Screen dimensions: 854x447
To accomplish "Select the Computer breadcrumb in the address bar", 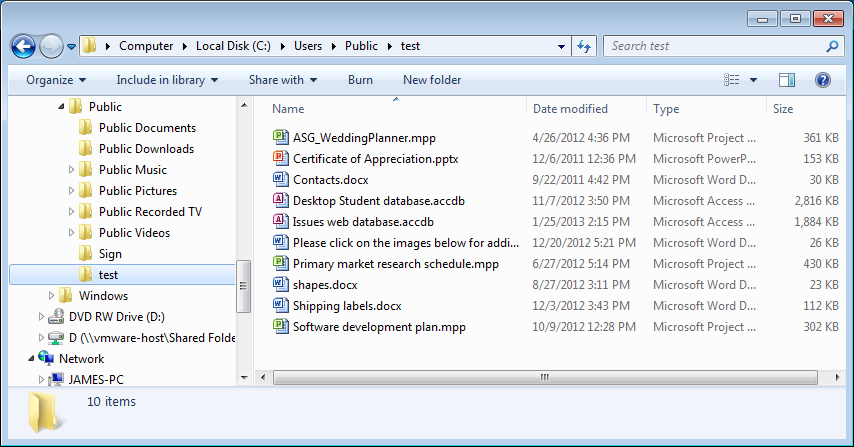I will 146,46.
